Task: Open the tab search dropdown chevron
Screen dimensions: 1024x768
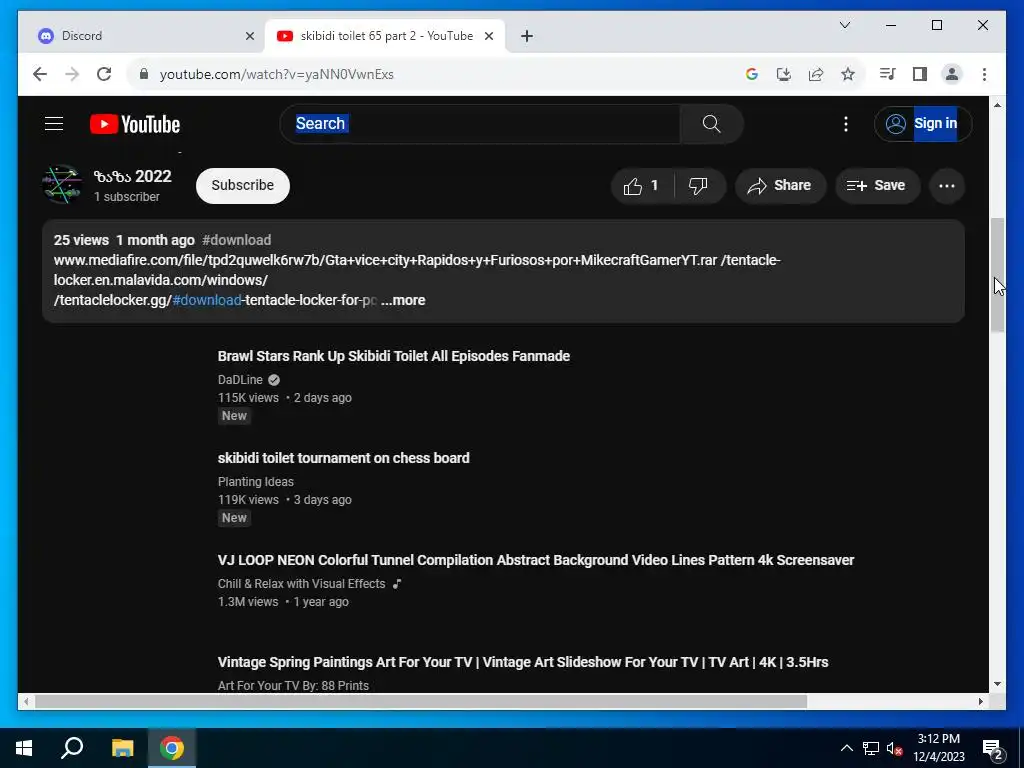Action: [844, 25]
